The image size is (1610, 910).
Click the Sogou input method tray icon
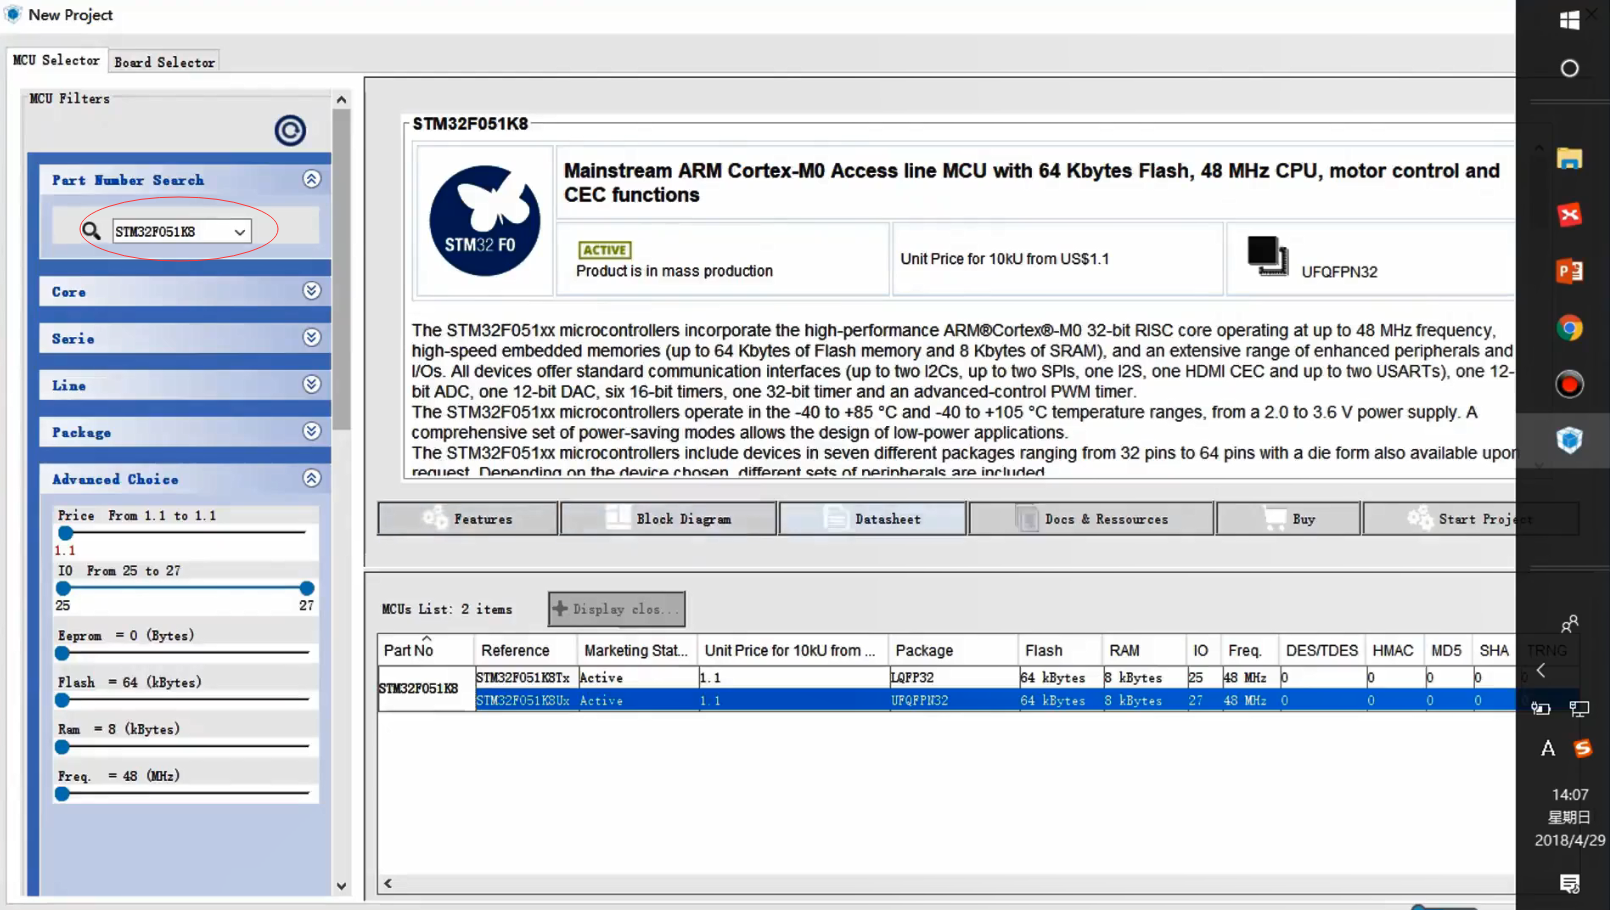click(1583, 748)
